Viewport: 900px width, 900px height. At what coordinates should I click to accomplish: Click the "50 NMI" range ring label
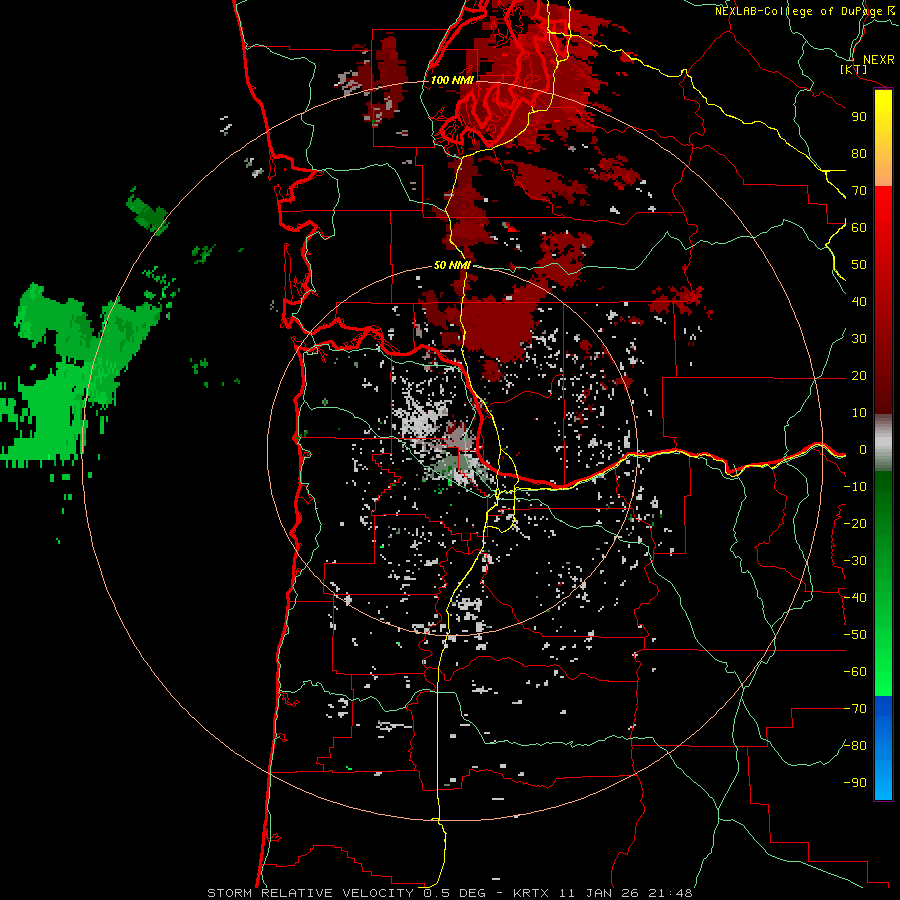pos(452,265)
